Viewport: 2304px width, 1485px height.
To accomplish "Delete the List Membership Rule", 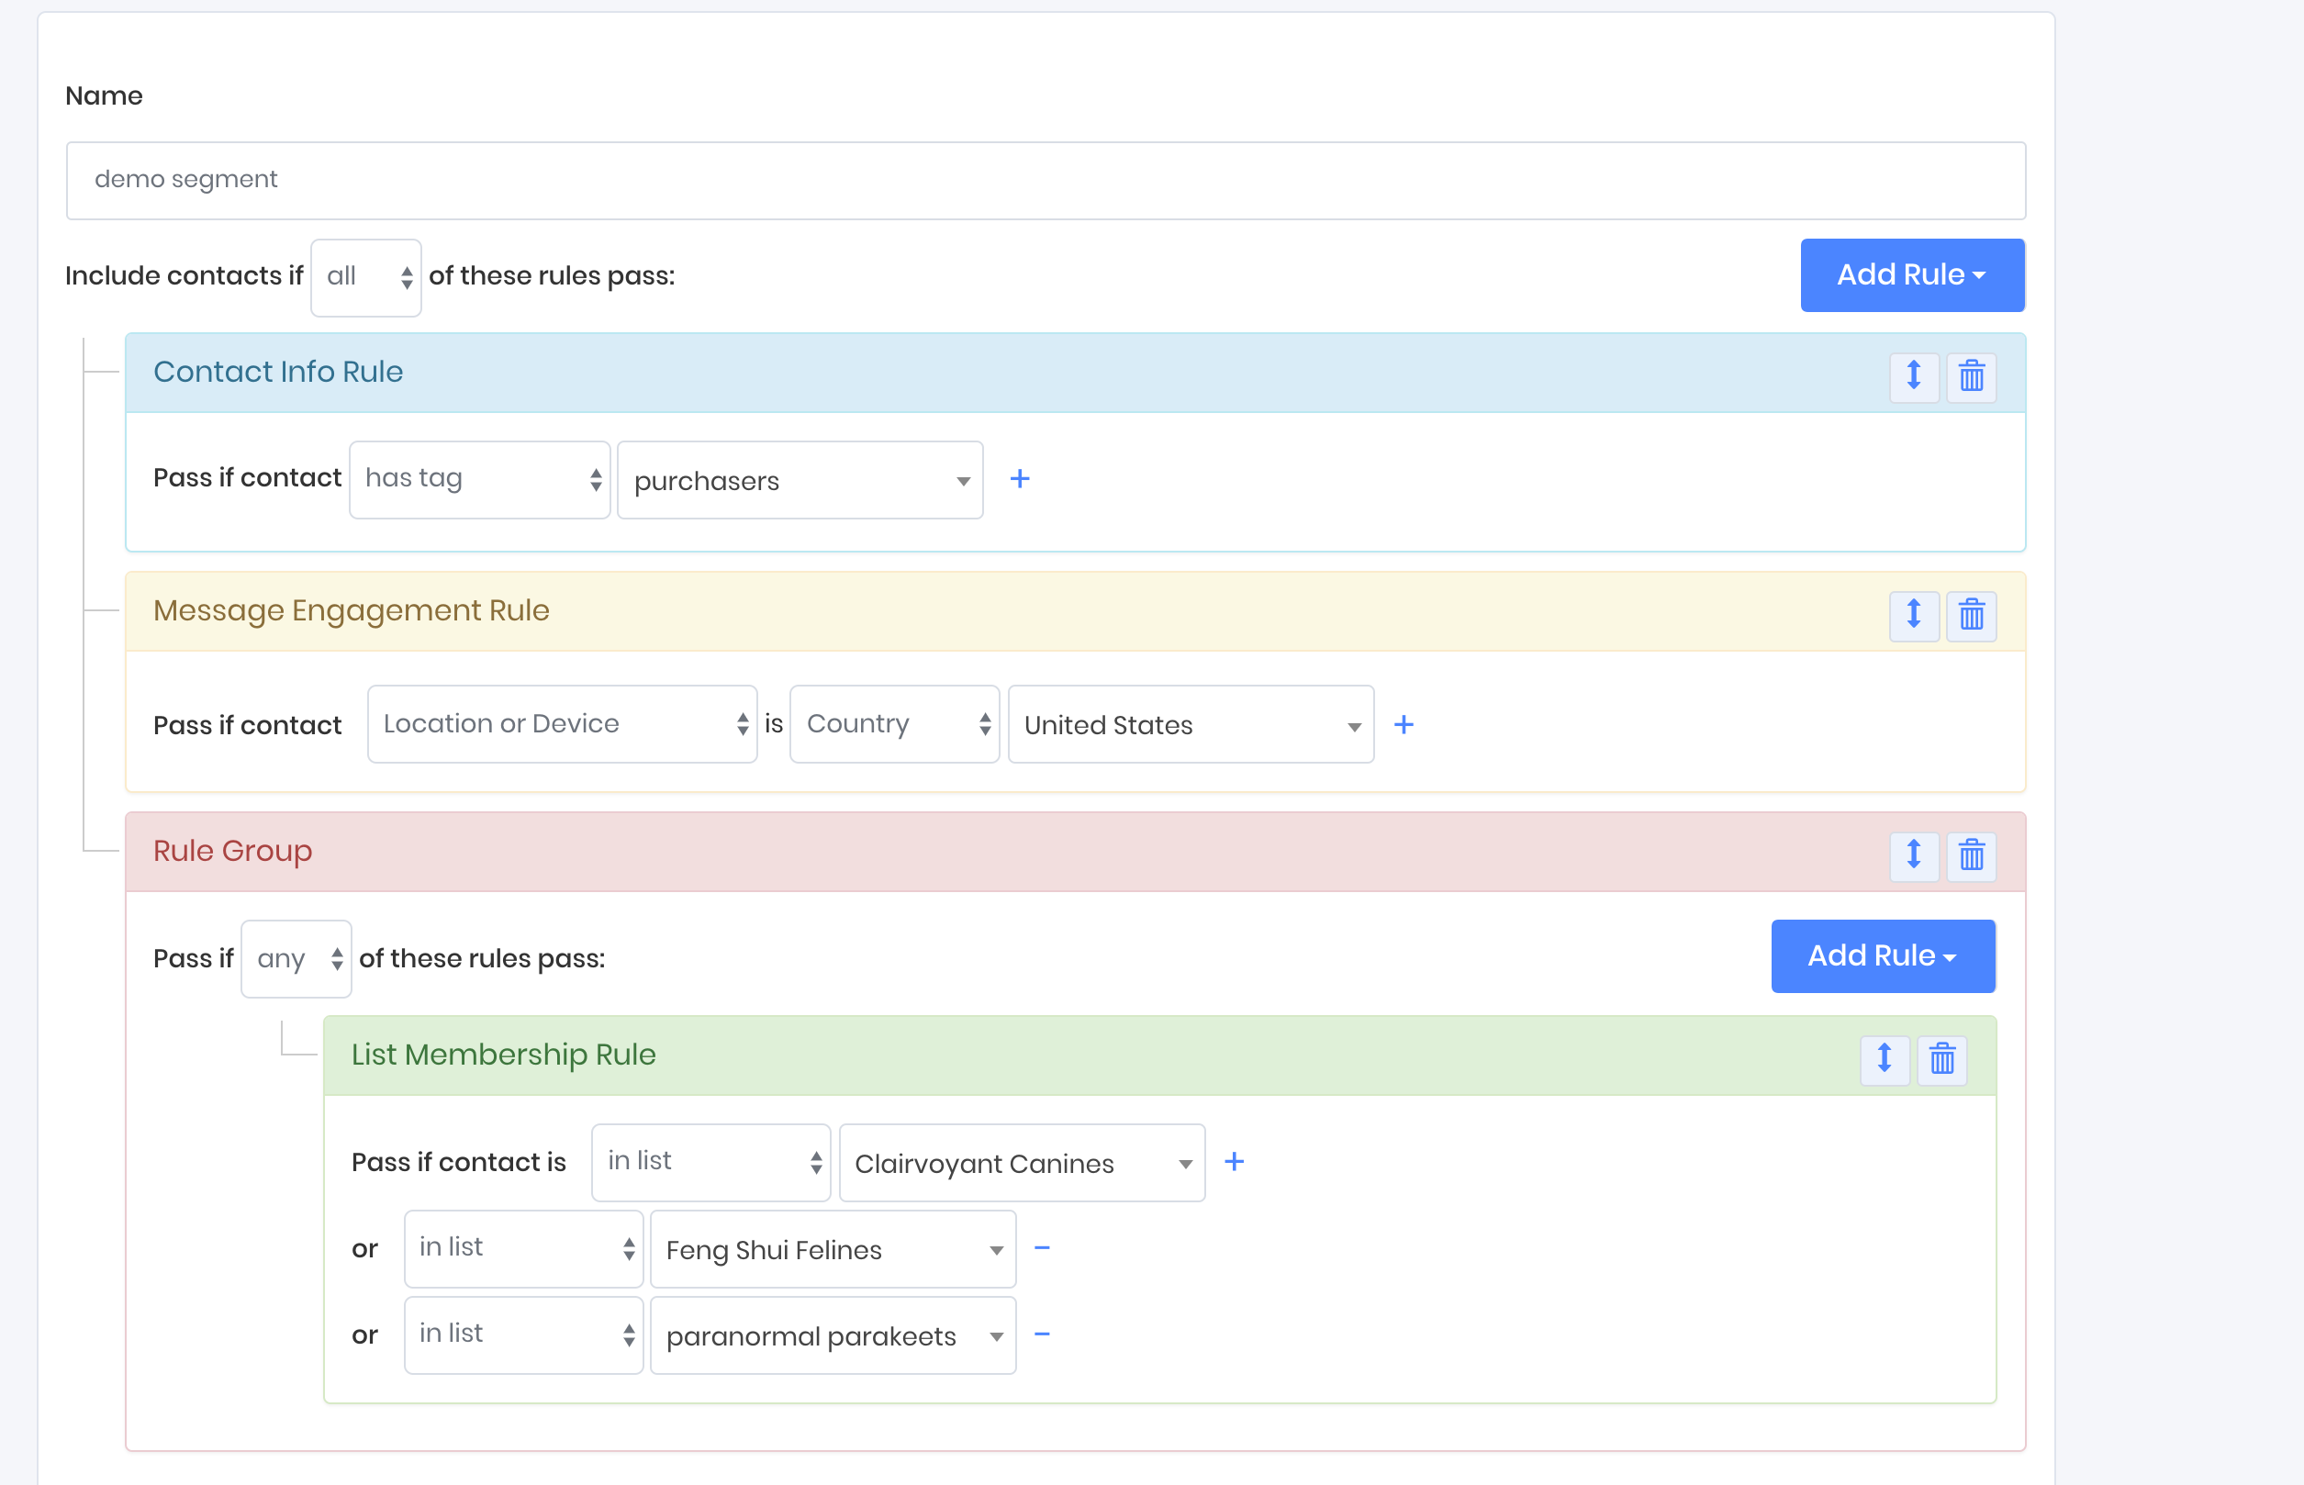I will click(x=1942, y=1060).
